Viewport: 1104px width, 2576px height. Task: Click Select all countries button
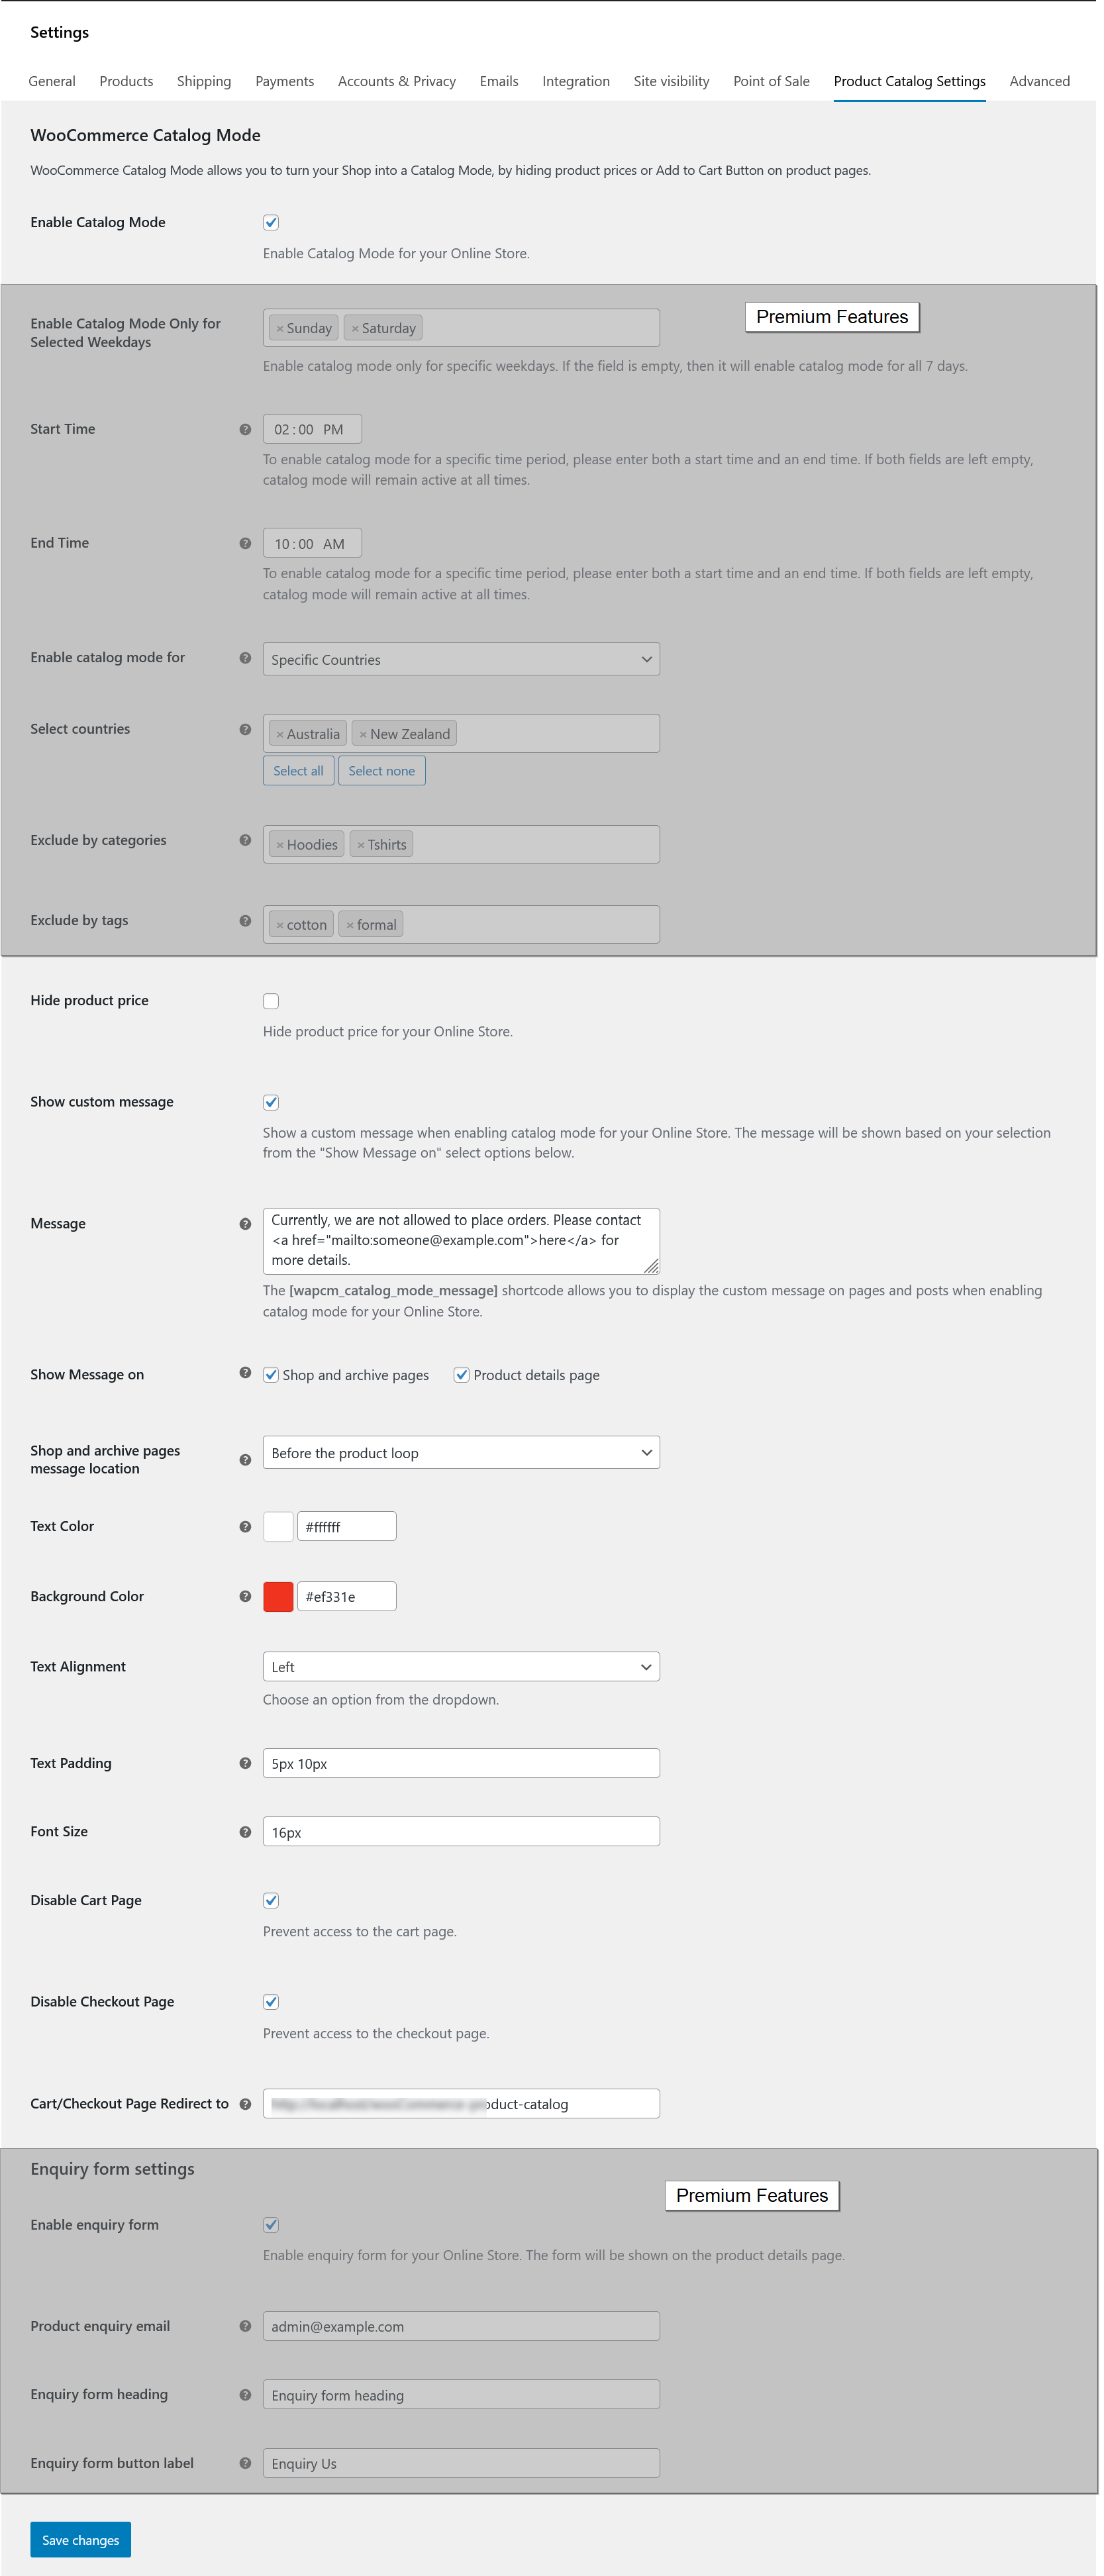pos(298,771)
